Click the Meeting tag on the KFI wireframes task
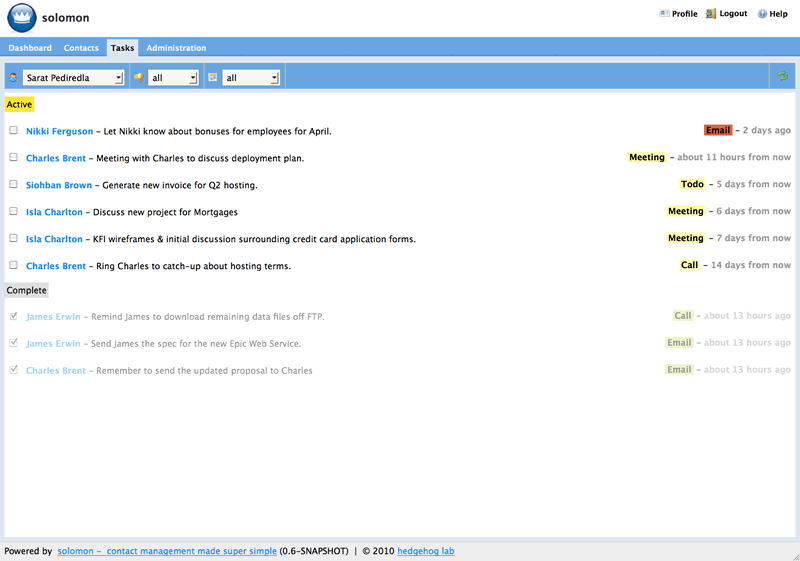Screen dimensions: 800x561 click(x=686, y=238)
